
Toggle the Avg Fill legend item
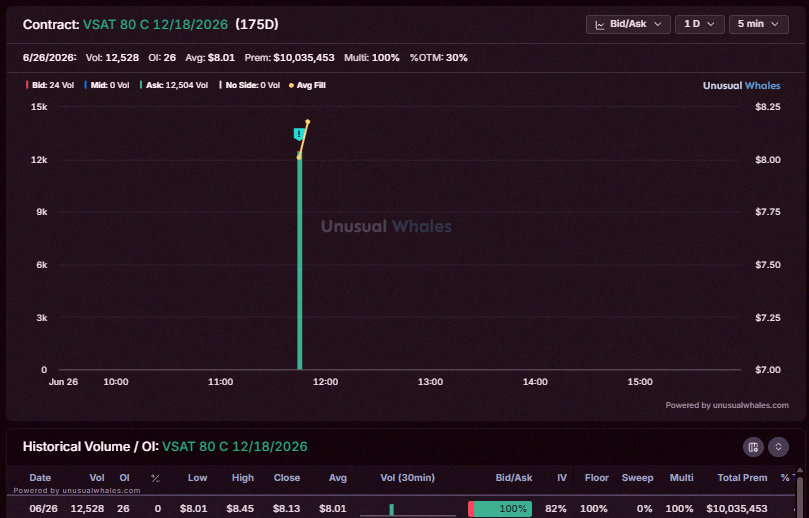tap(307, 85)
